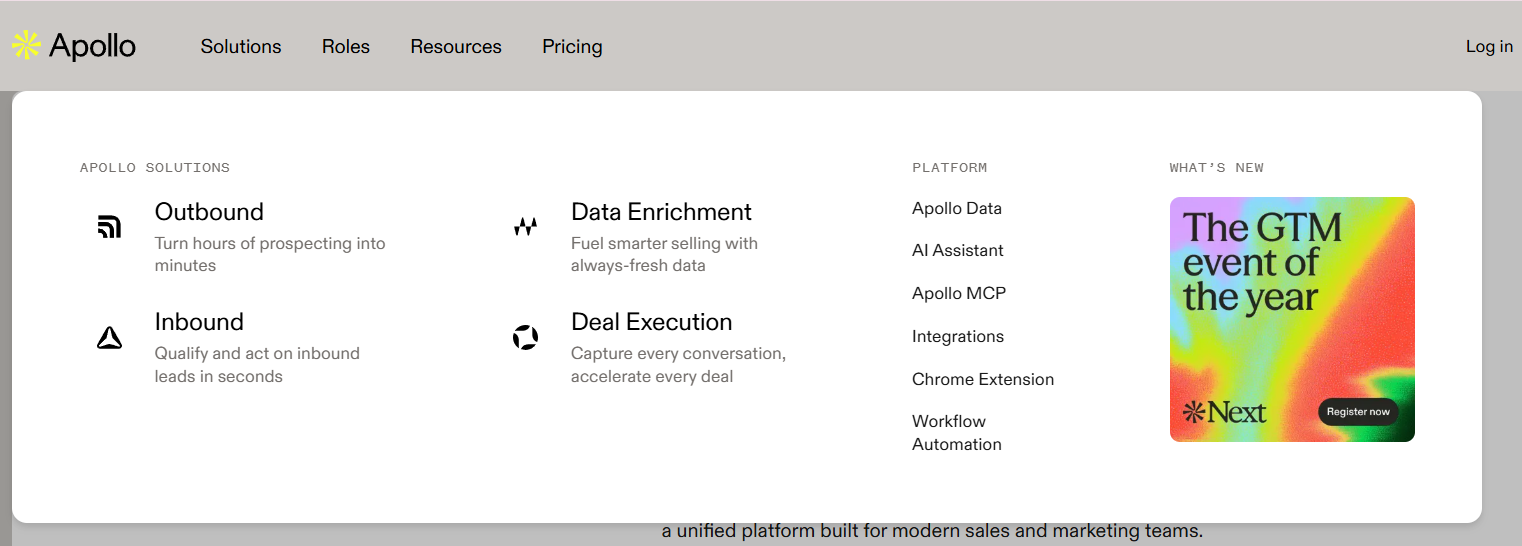Image resolution: width=1522 pixels, height=546 pixels.
Task: Click the Outbound solution icon
Action: (109, 227)
